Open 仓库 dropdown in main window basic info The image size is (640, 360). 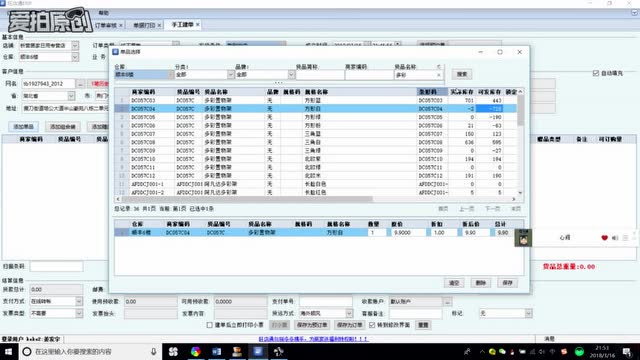pyautogui.click(x=75, y=57)
